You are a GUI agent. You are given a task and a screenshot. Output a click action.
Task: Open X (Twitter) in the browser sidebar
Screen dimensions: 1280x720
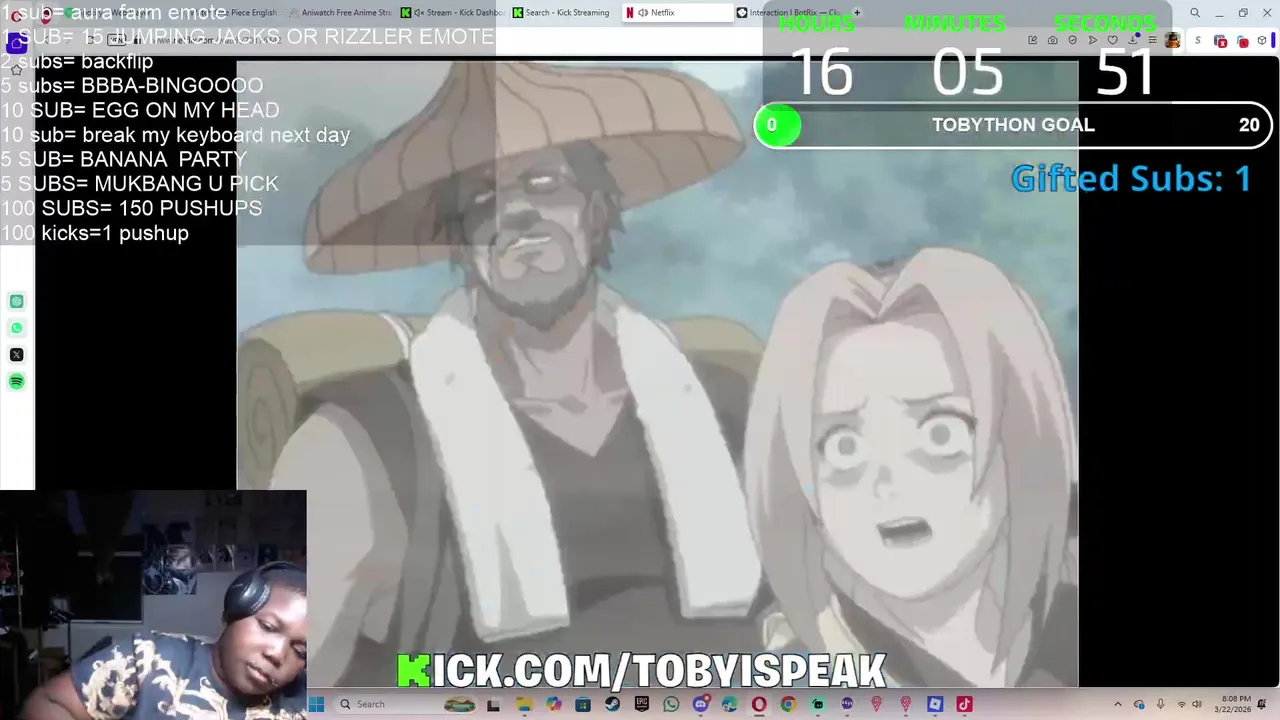(17, 355)
